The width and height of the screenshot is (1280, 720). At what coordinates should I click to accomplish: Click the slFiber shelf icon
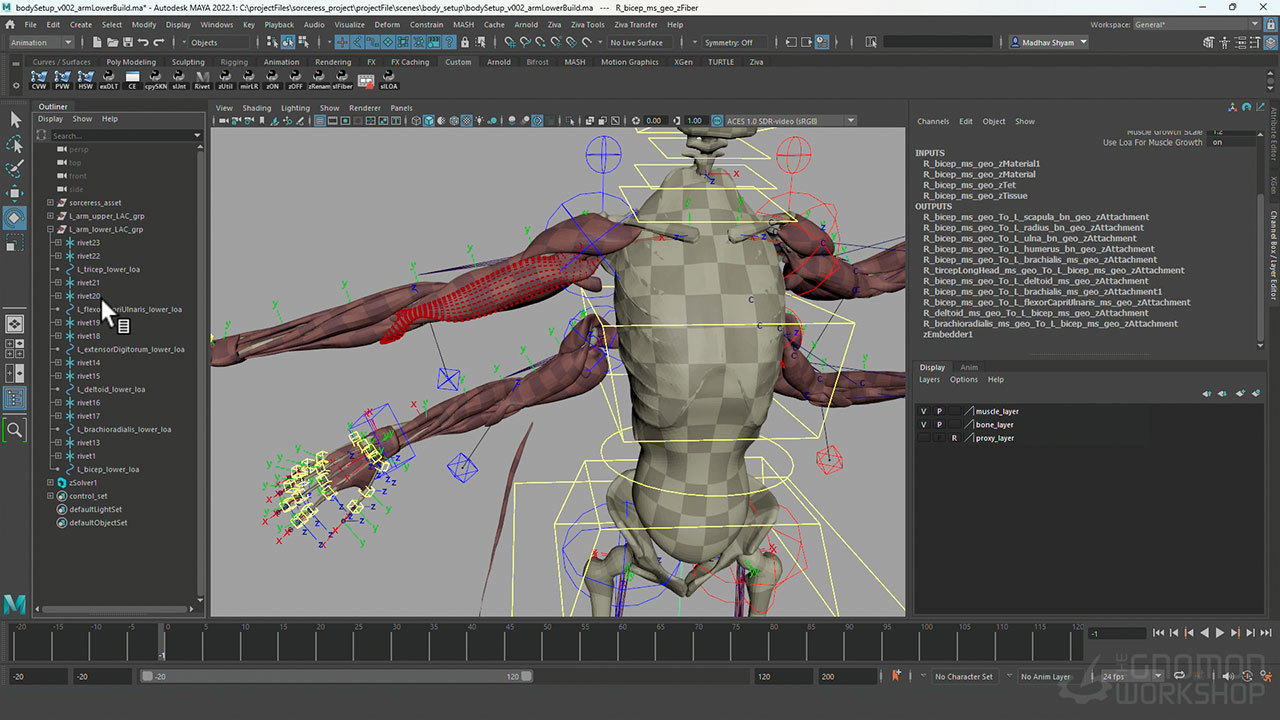[342, 79]
